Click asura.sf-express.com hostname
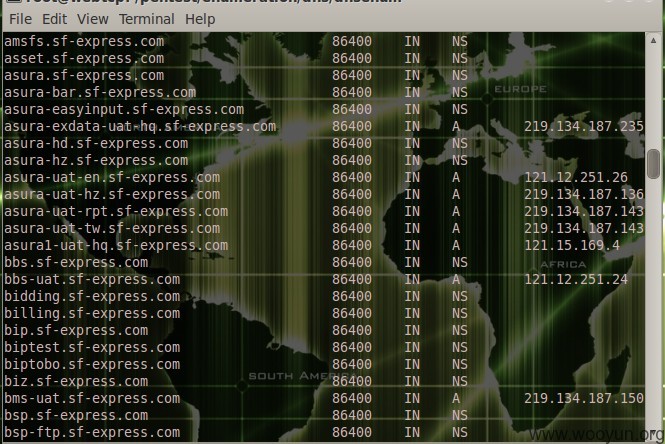Viewport: 665px width, 444px height. pyautogui.click(x=84, y=75)
